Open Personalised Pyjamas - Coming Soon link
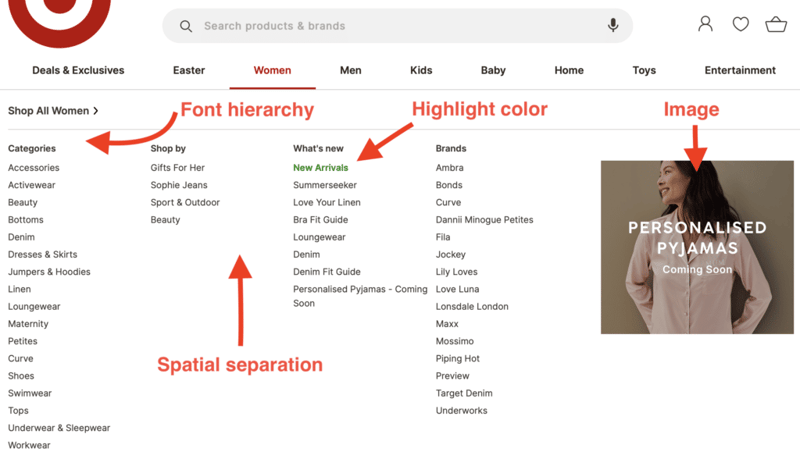 pyautogui.click(x=360, y=296)
